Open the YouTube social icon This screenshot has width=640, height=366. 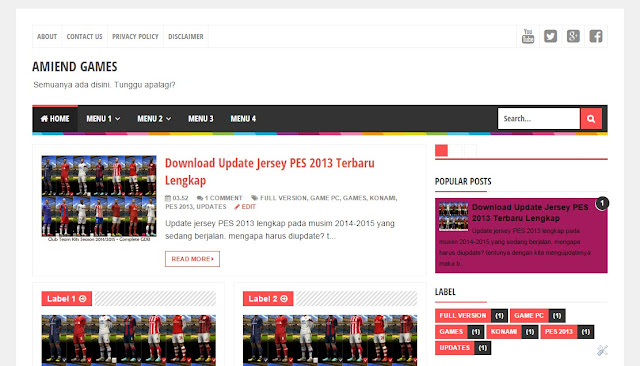tap(528, 36)
